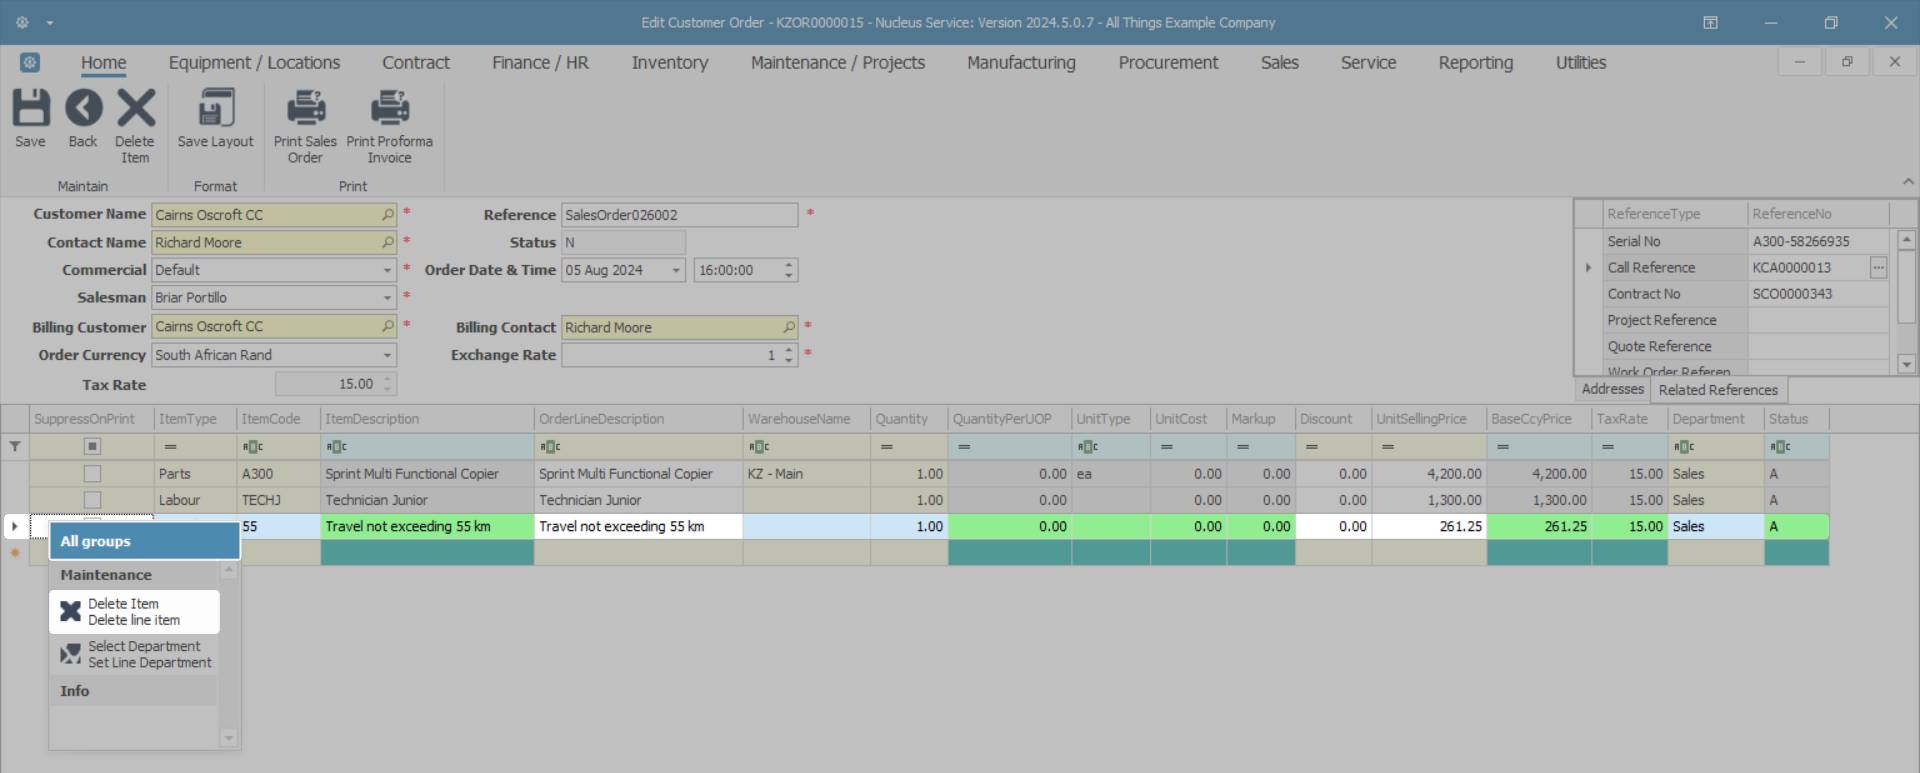1920x773 pixels.
Task: Open the Equipment / Locations ribbon tab
Action: (254, 63)
